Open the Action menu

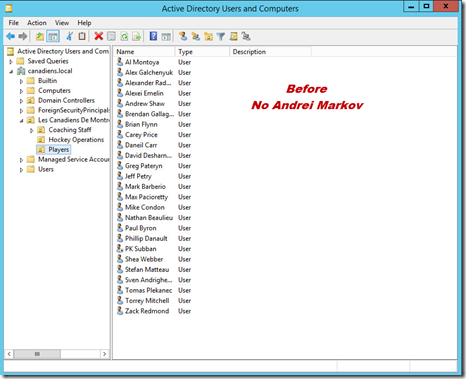click(37, 23)
